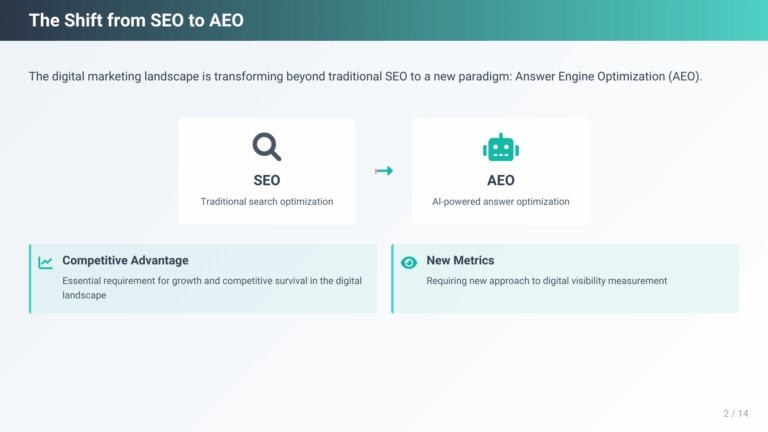Click the 'Competitive Advantage' heading
This screenshot has height=432, width=768.
(125, 260)
